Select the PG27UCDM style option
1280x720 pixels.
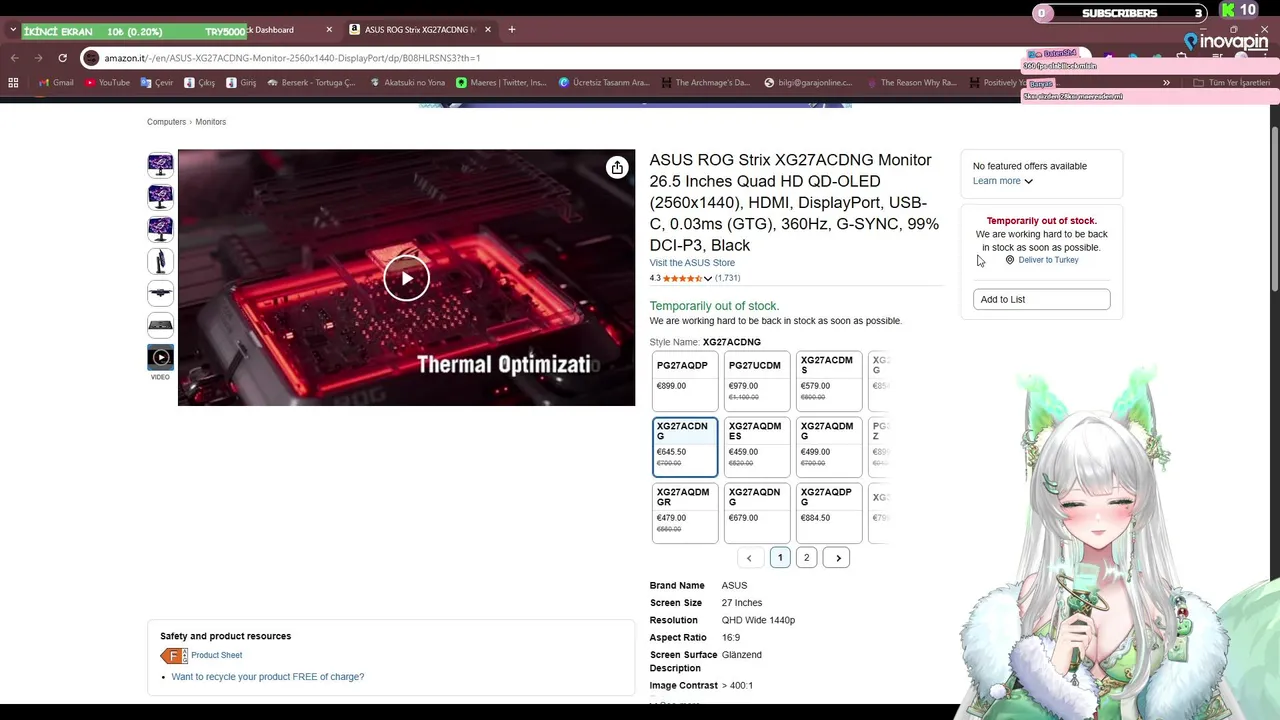[x=757, y=381]
